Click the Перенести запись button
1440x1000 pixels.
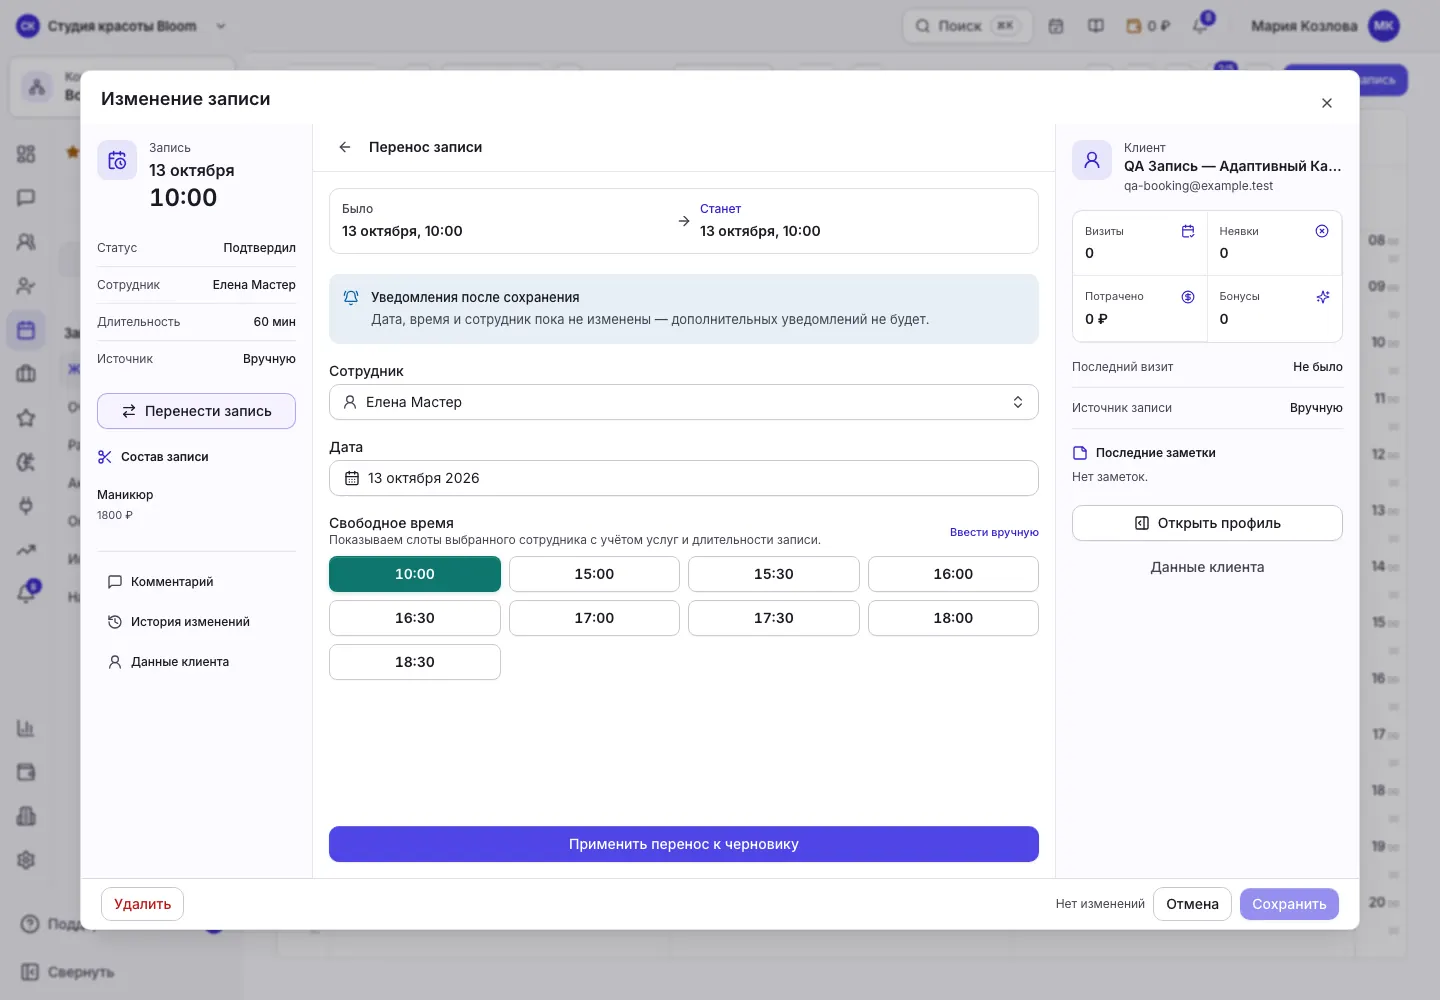(x=196, y=411)
